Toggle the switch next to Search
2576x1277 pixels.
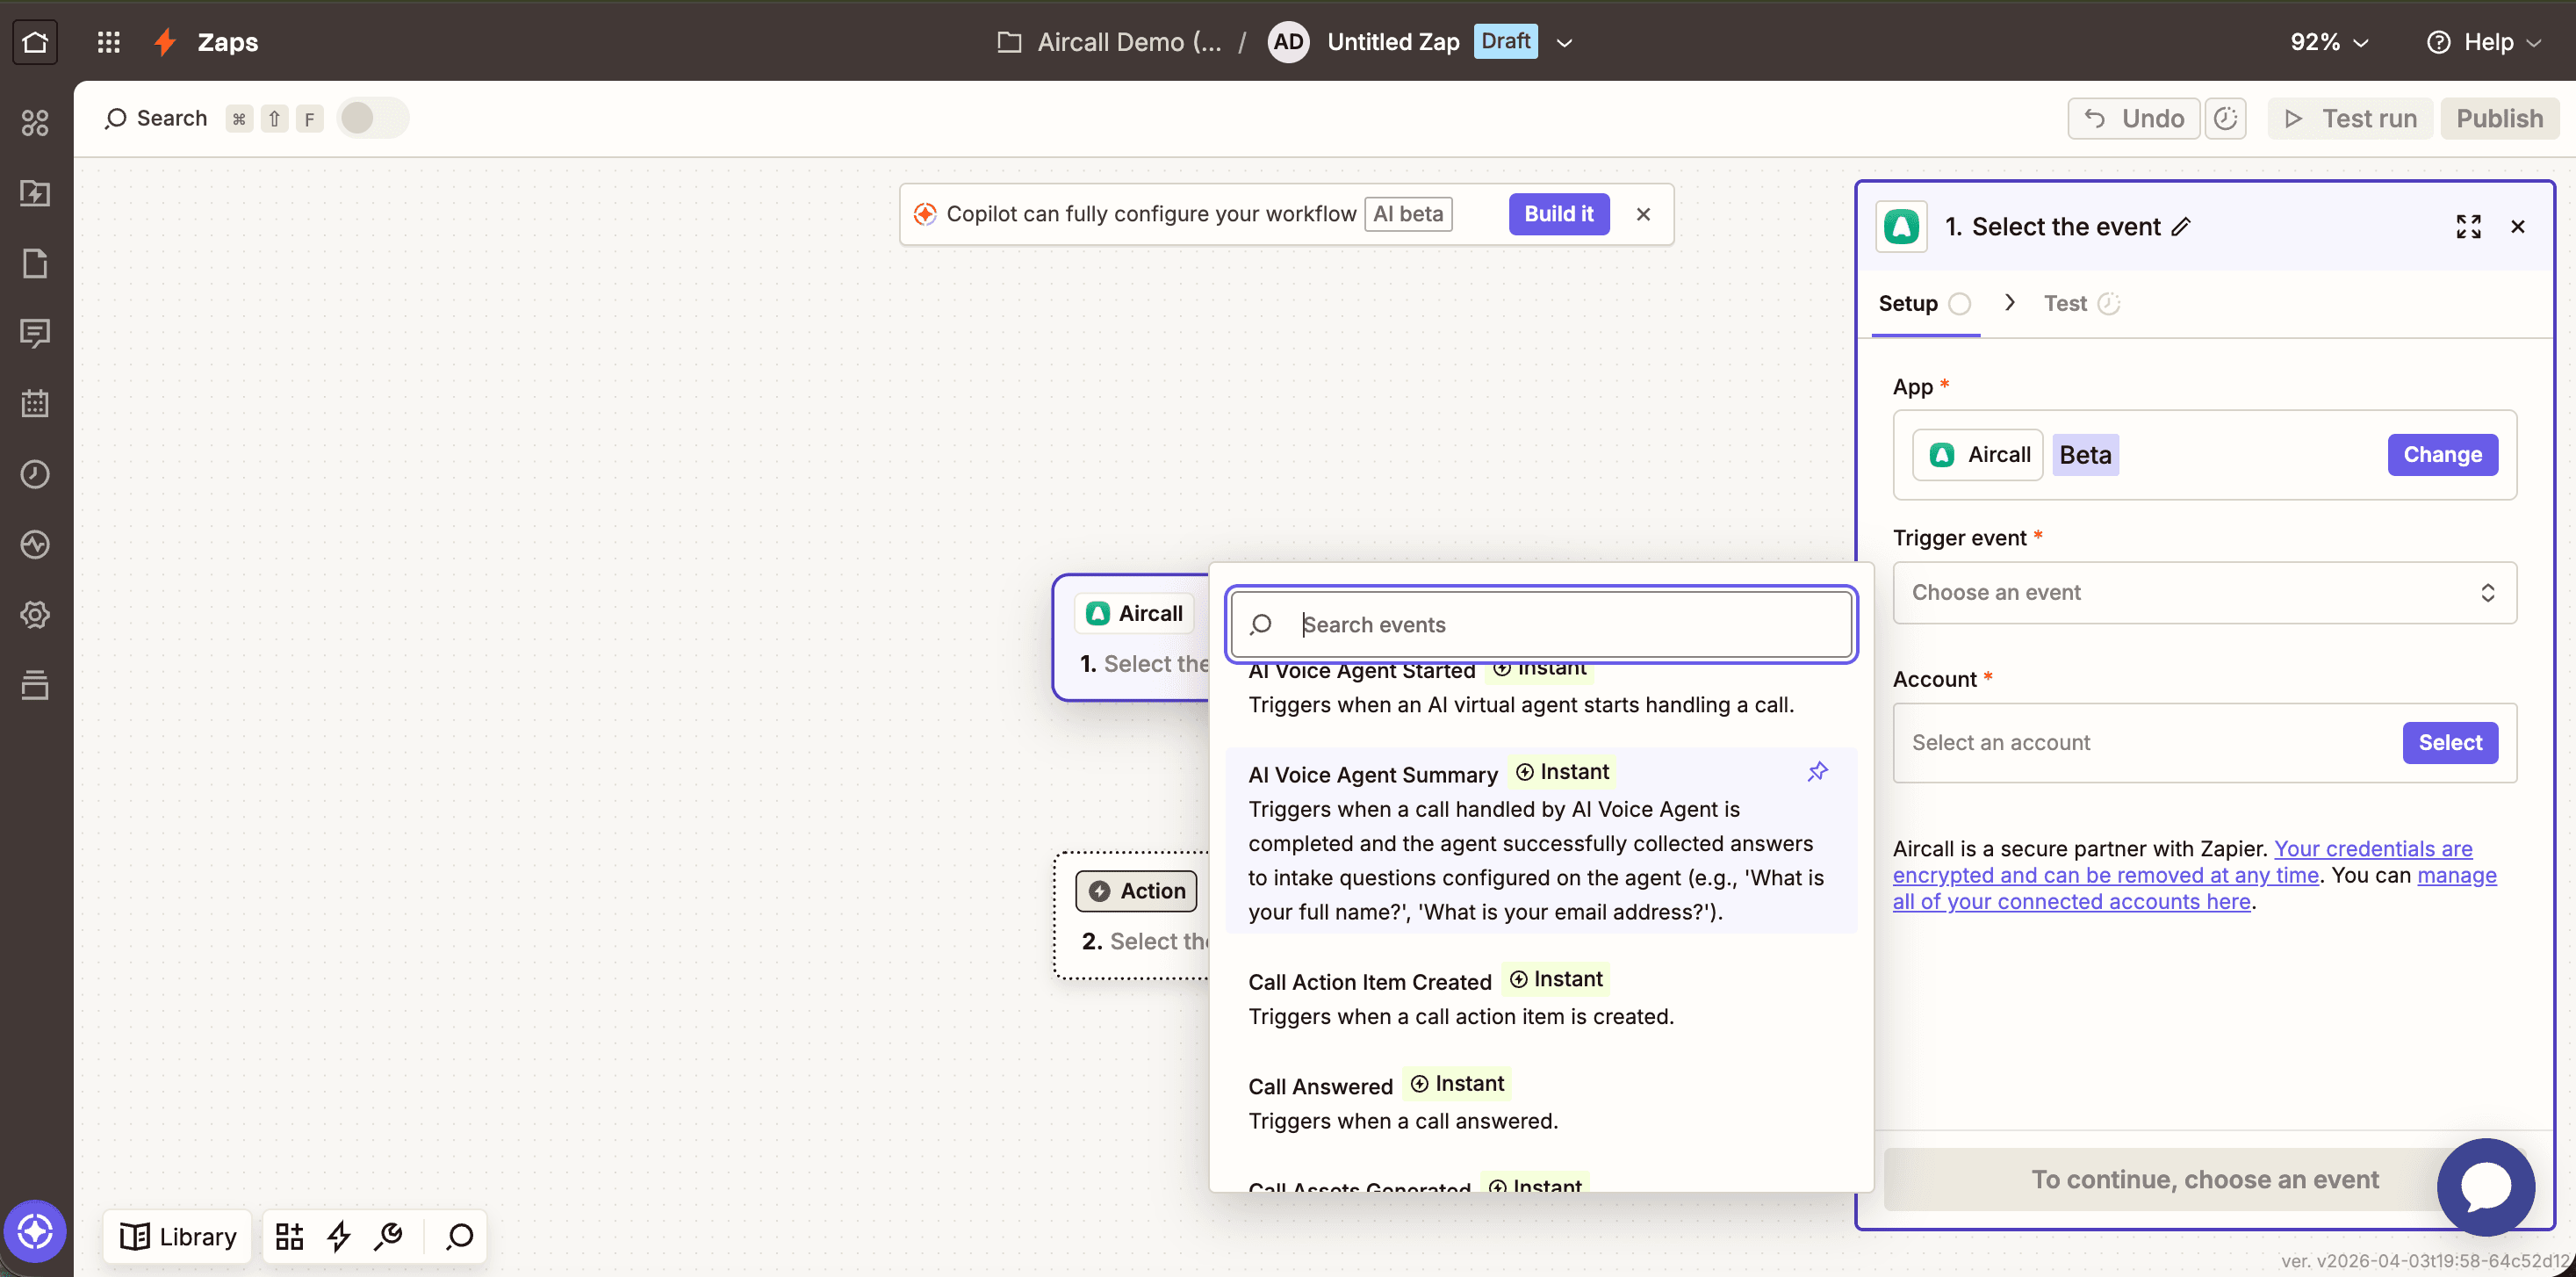tap(371, 118)
